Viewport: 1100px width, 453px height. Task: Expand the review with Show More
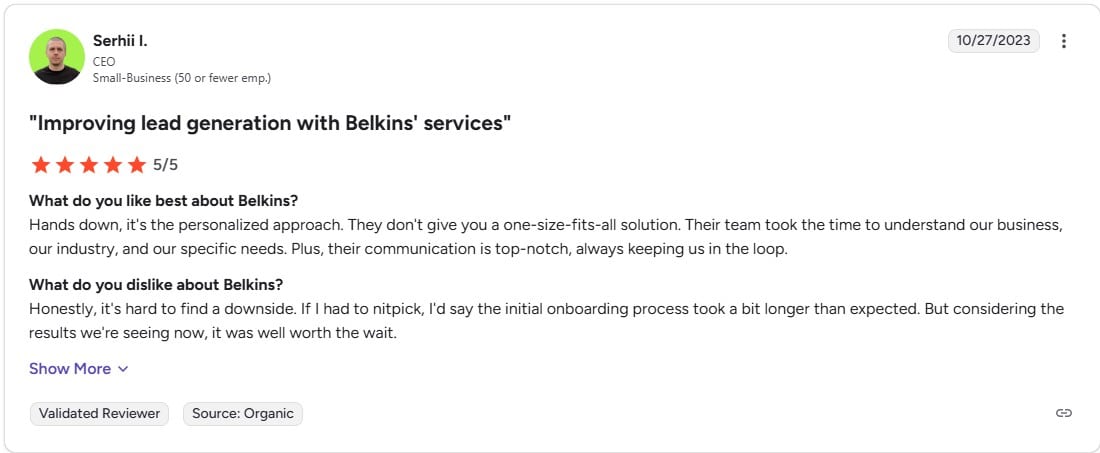(70, 369)
